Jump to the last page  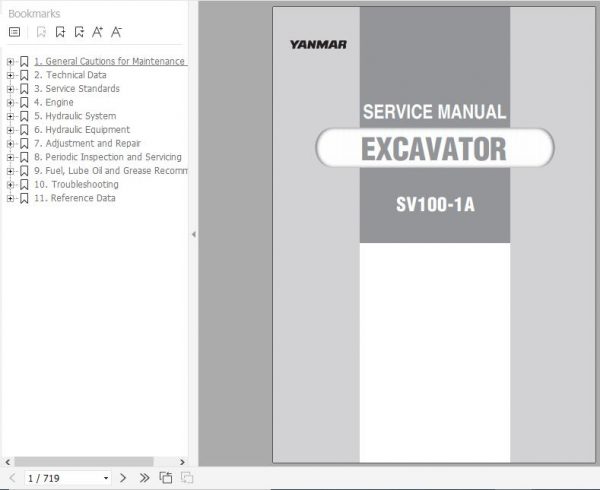tap(144, 478)
